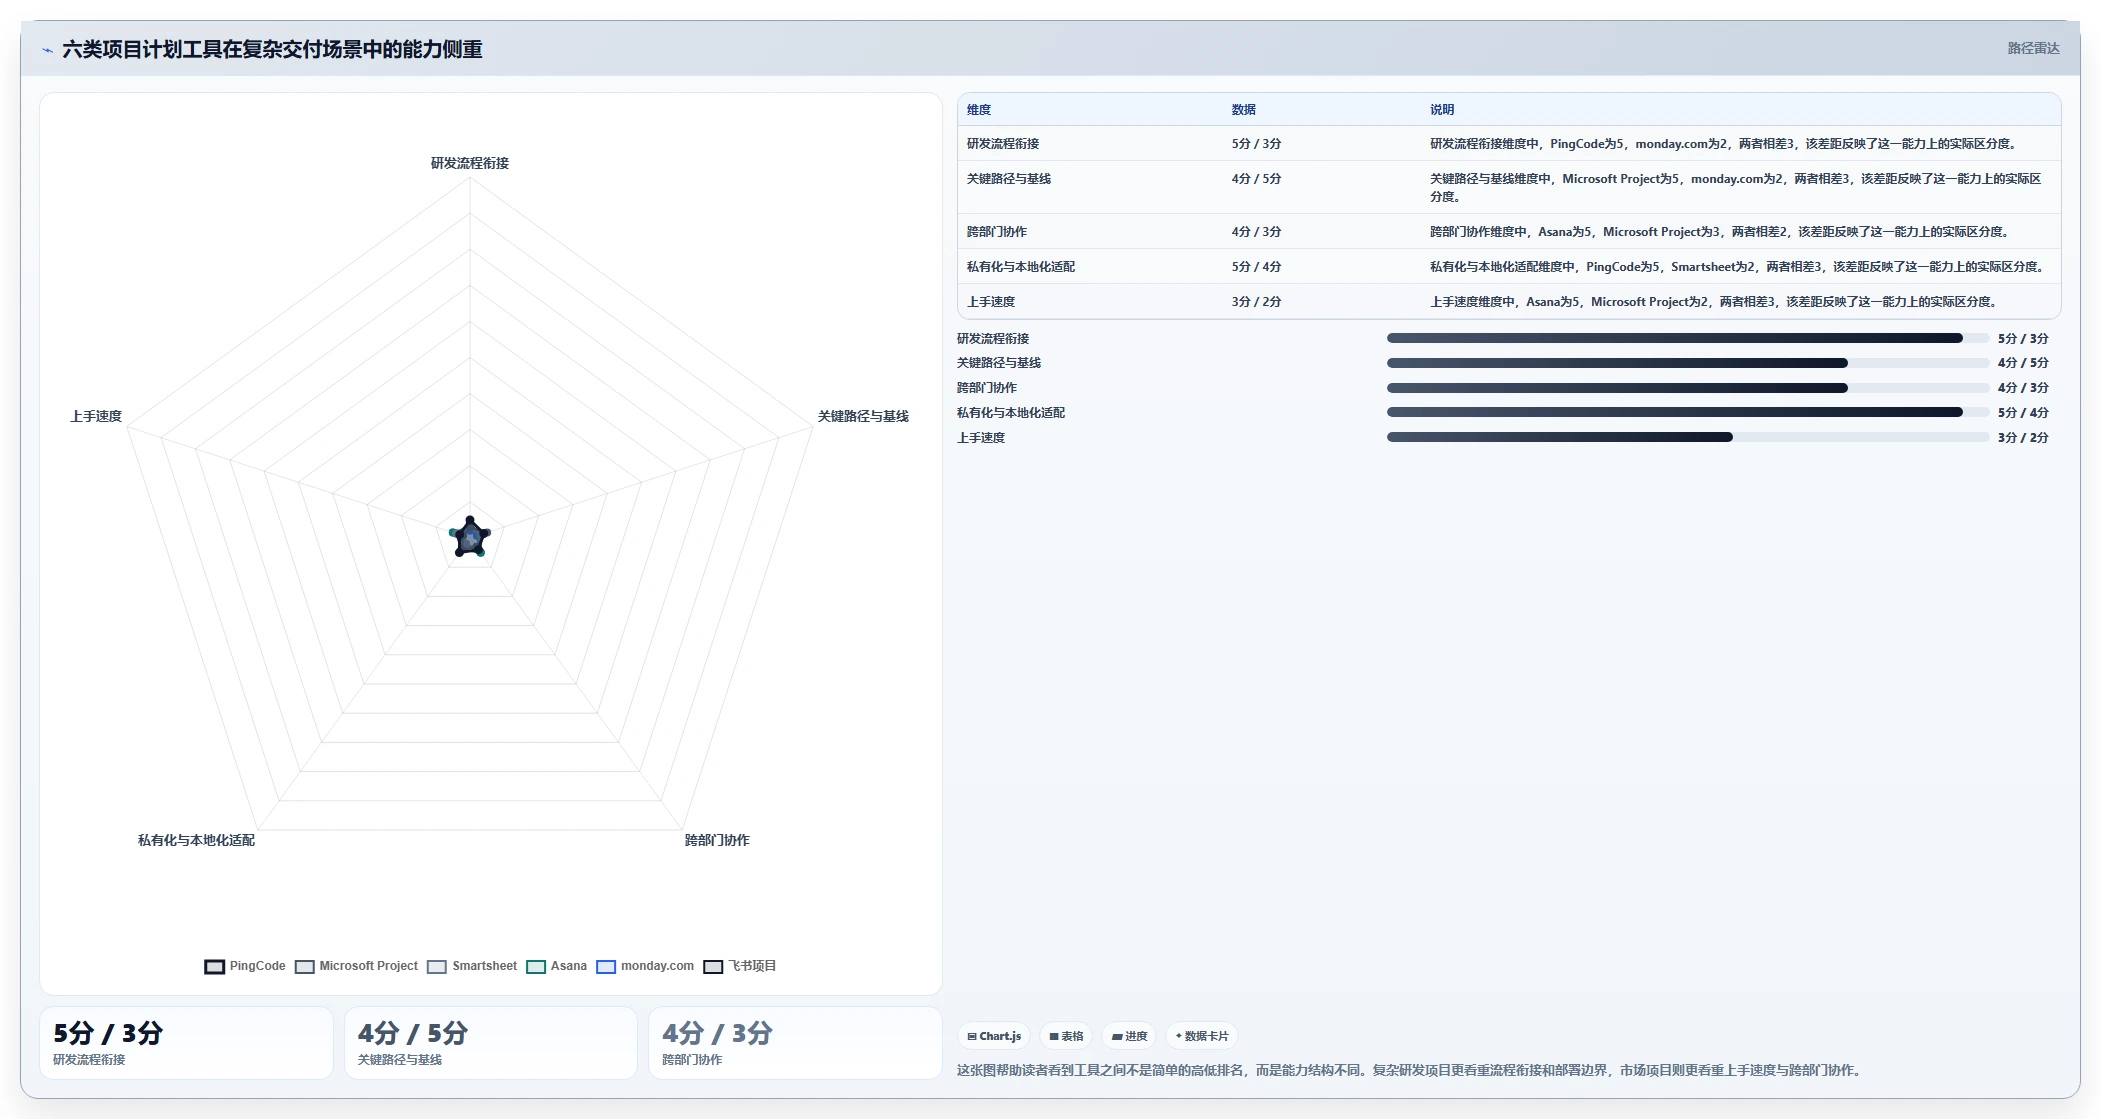Click the 研发流程衔接 progress bar

1688,338
